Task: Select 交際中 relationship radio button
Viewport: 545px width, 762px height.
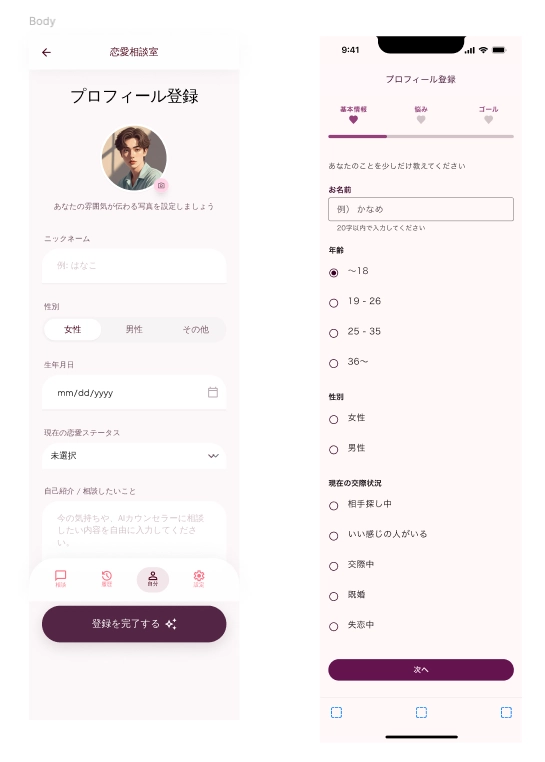Action: (334, 566)
